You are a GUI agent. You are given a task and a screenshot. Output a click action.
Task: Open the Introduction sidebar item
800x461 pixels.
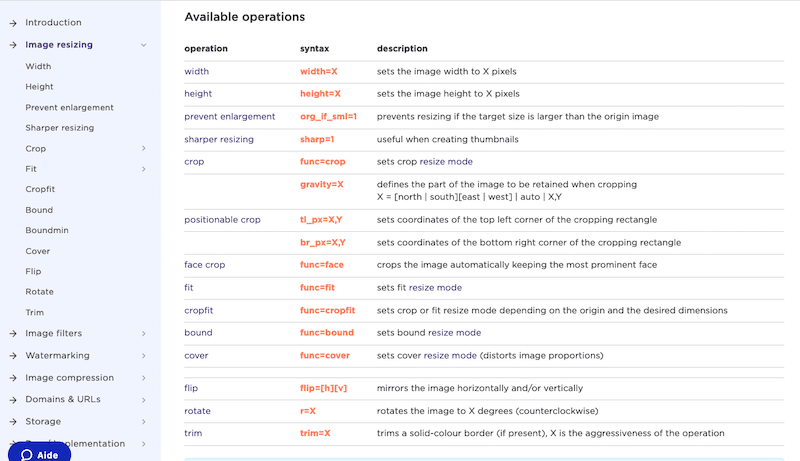(54, 22)
